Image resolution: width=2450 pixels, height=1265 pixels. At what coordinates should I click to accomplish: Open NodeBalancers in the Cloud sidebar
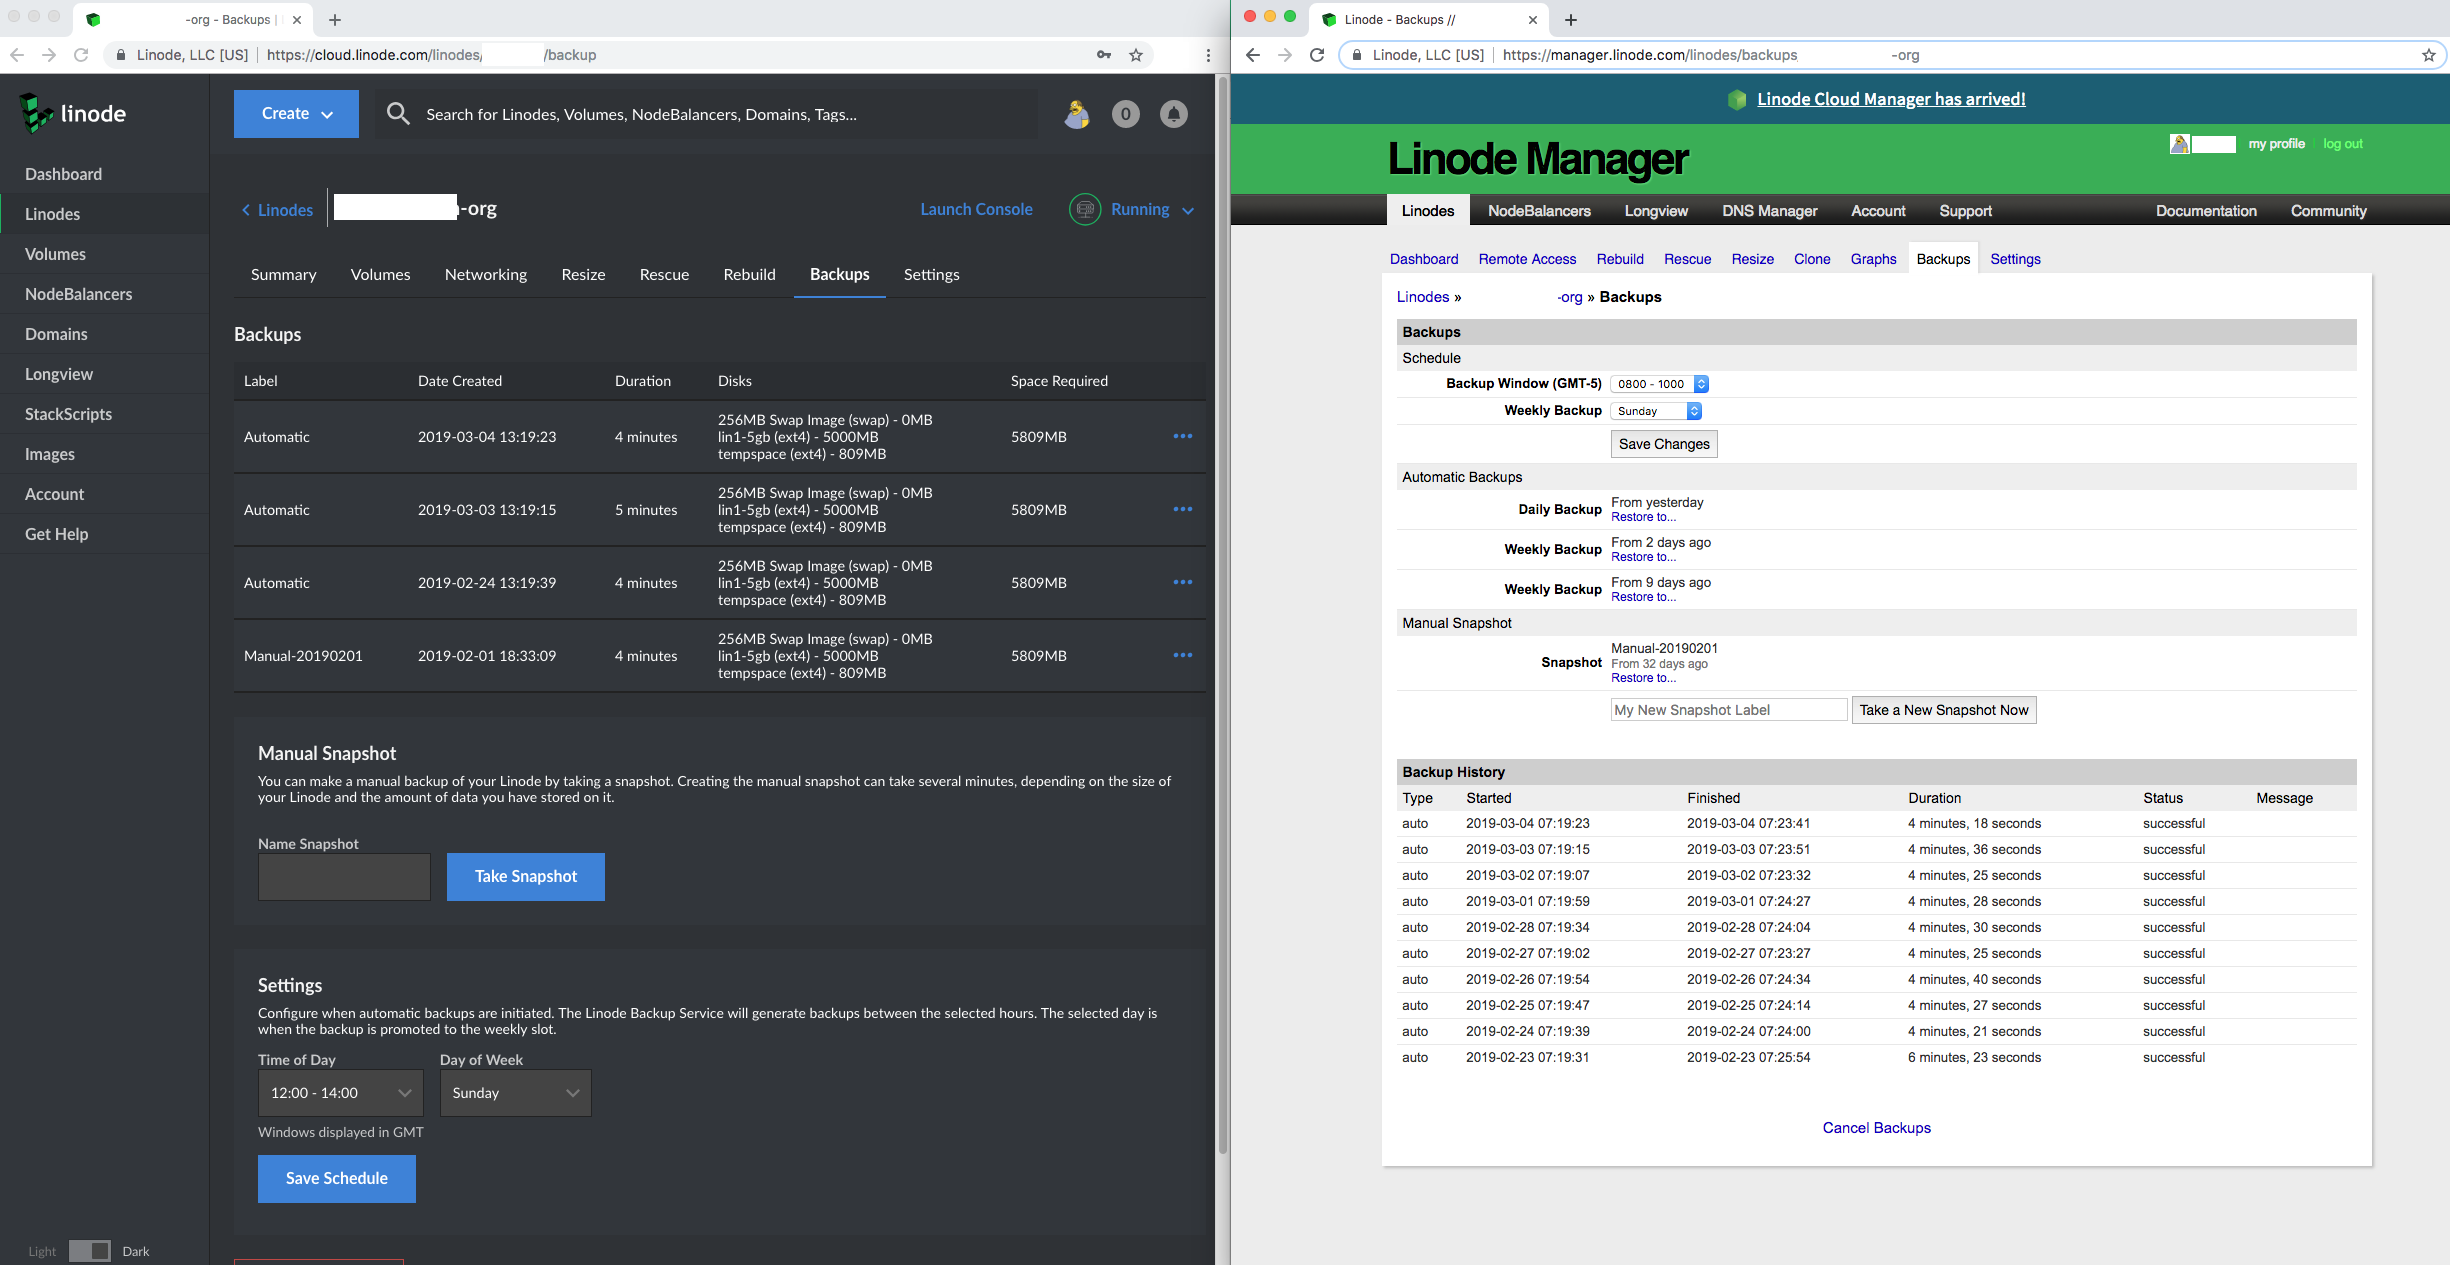pyautogui.click(x=79, y=294)
